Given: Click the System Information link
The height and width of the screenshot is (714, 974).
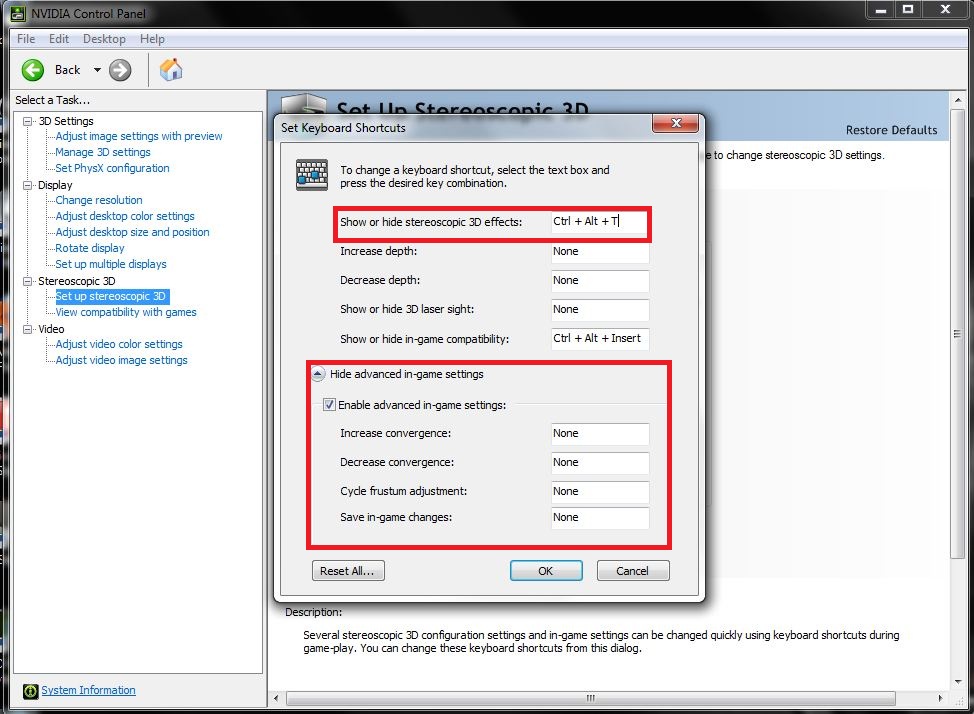Looking at the screenshot, I should (x=88, y=690).
